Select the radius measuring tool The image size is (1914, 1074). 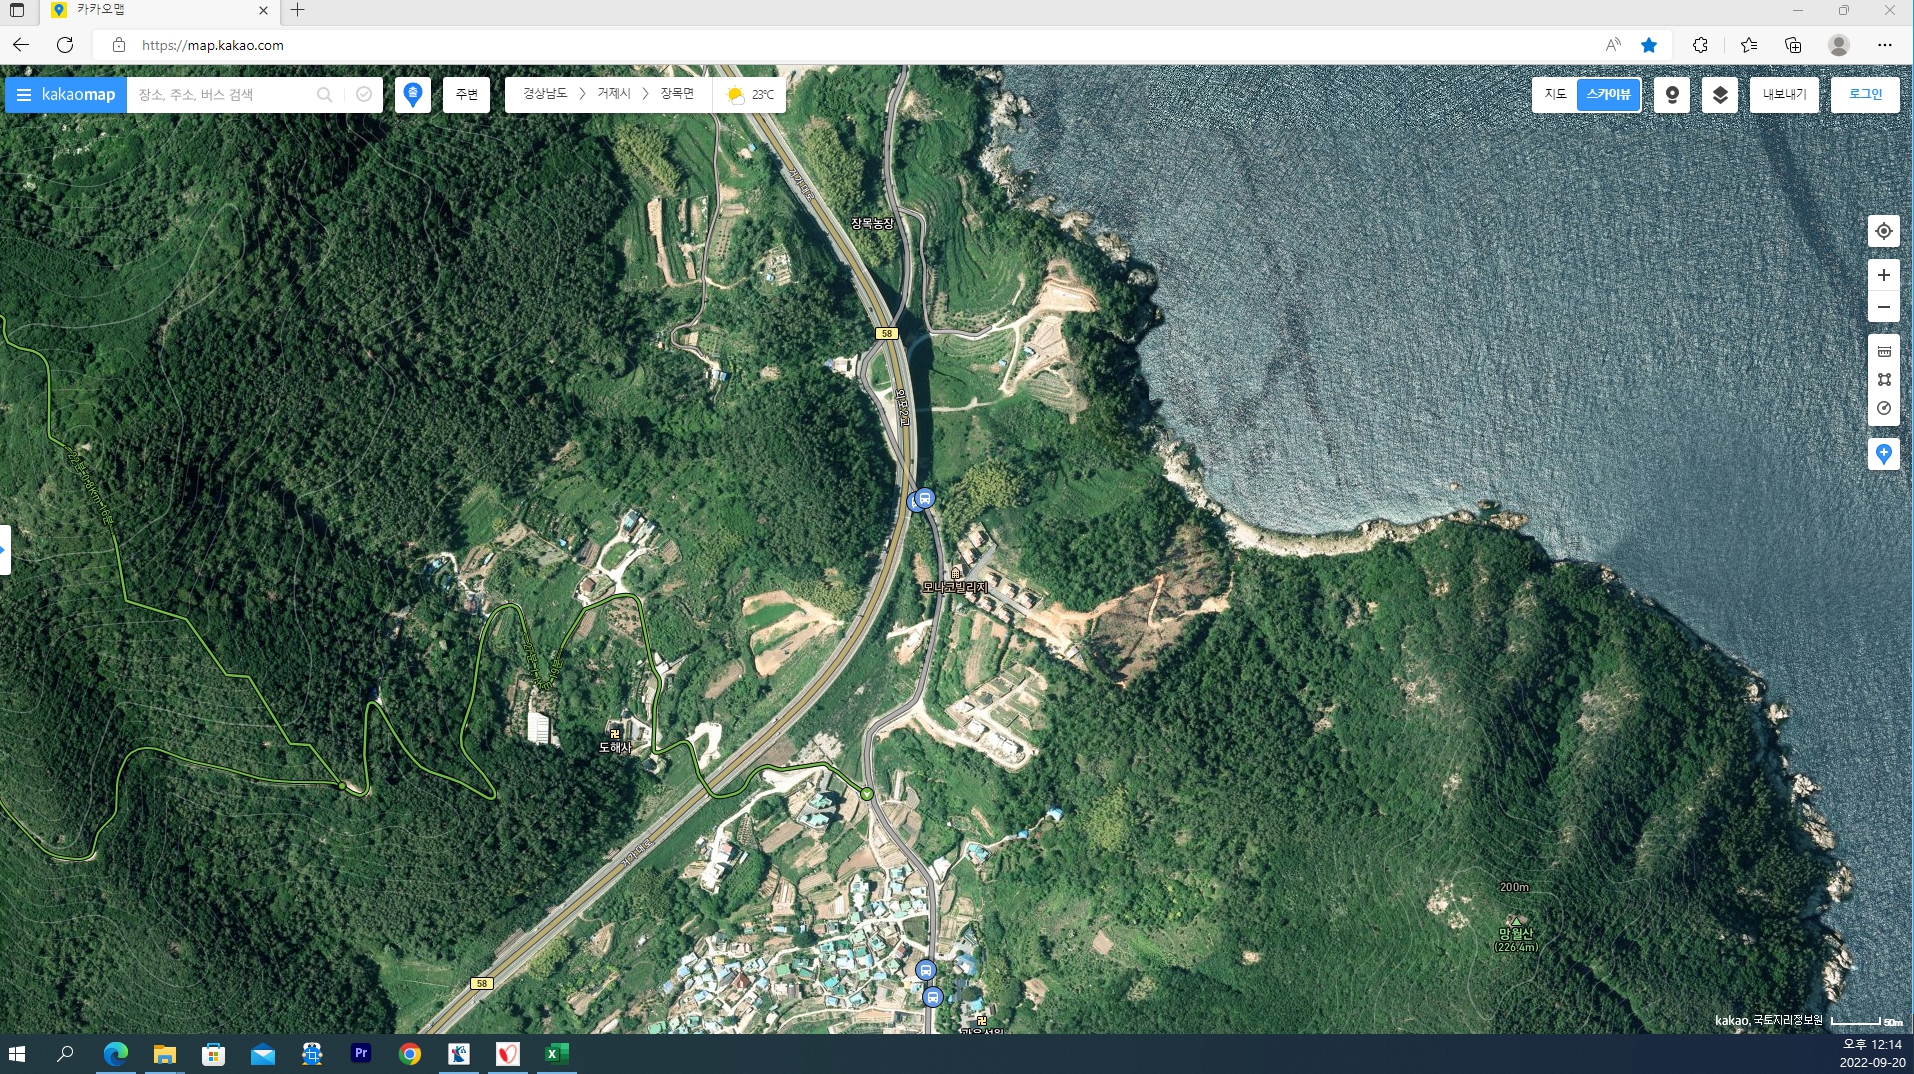(x=1883, y=408)
